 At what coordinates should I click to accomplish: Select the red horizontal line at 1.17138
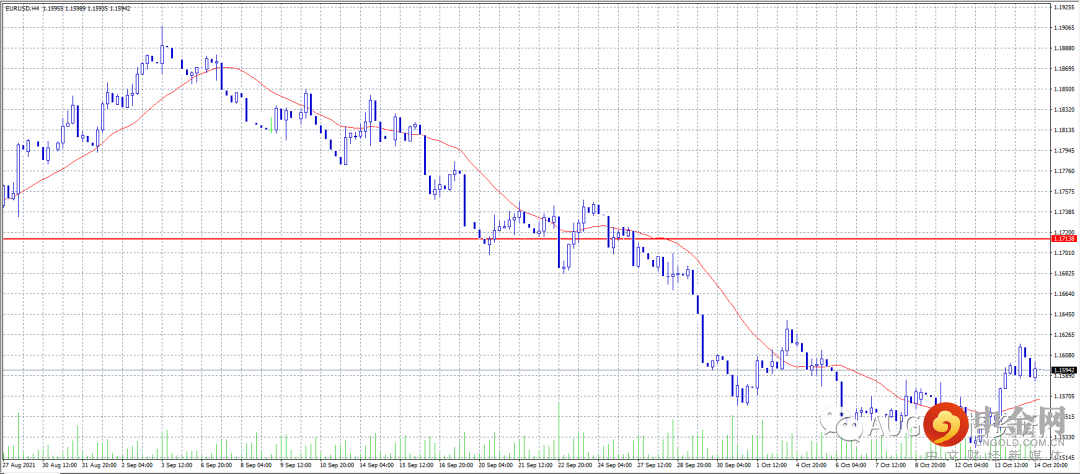click(x=525, y=239)
